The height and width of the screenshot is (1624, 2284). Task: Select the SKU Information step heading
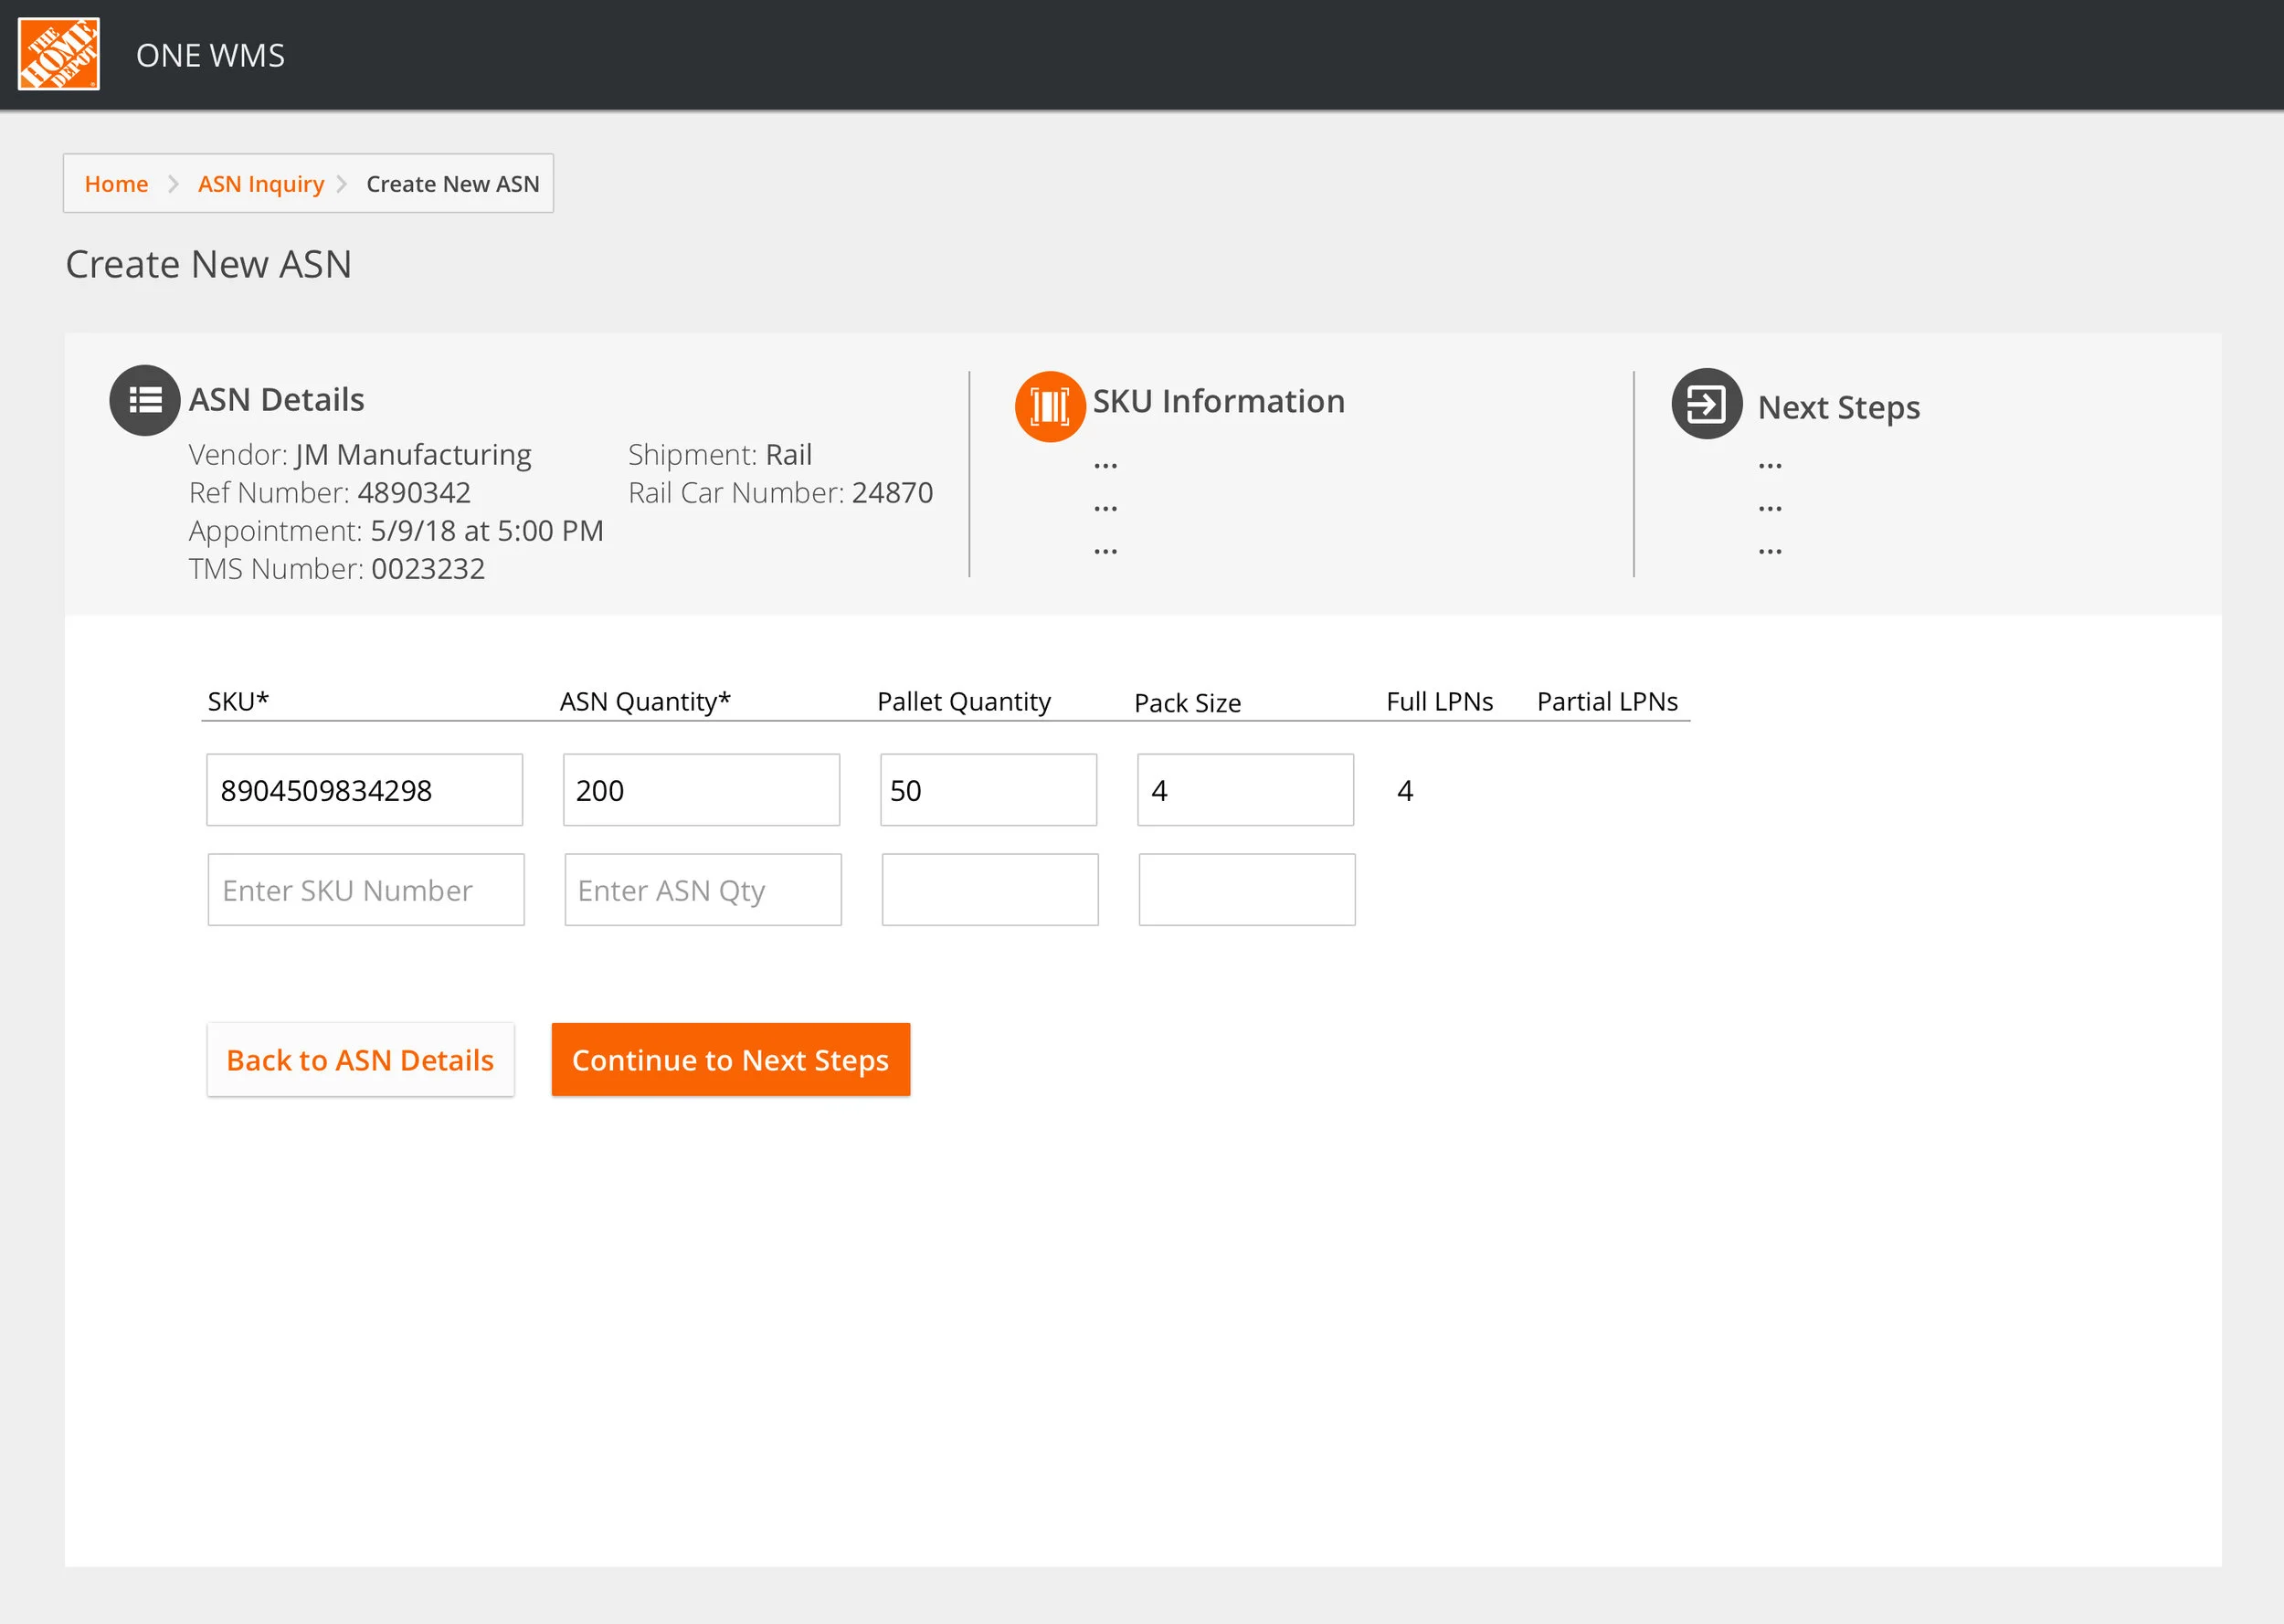click(1218, 401)
